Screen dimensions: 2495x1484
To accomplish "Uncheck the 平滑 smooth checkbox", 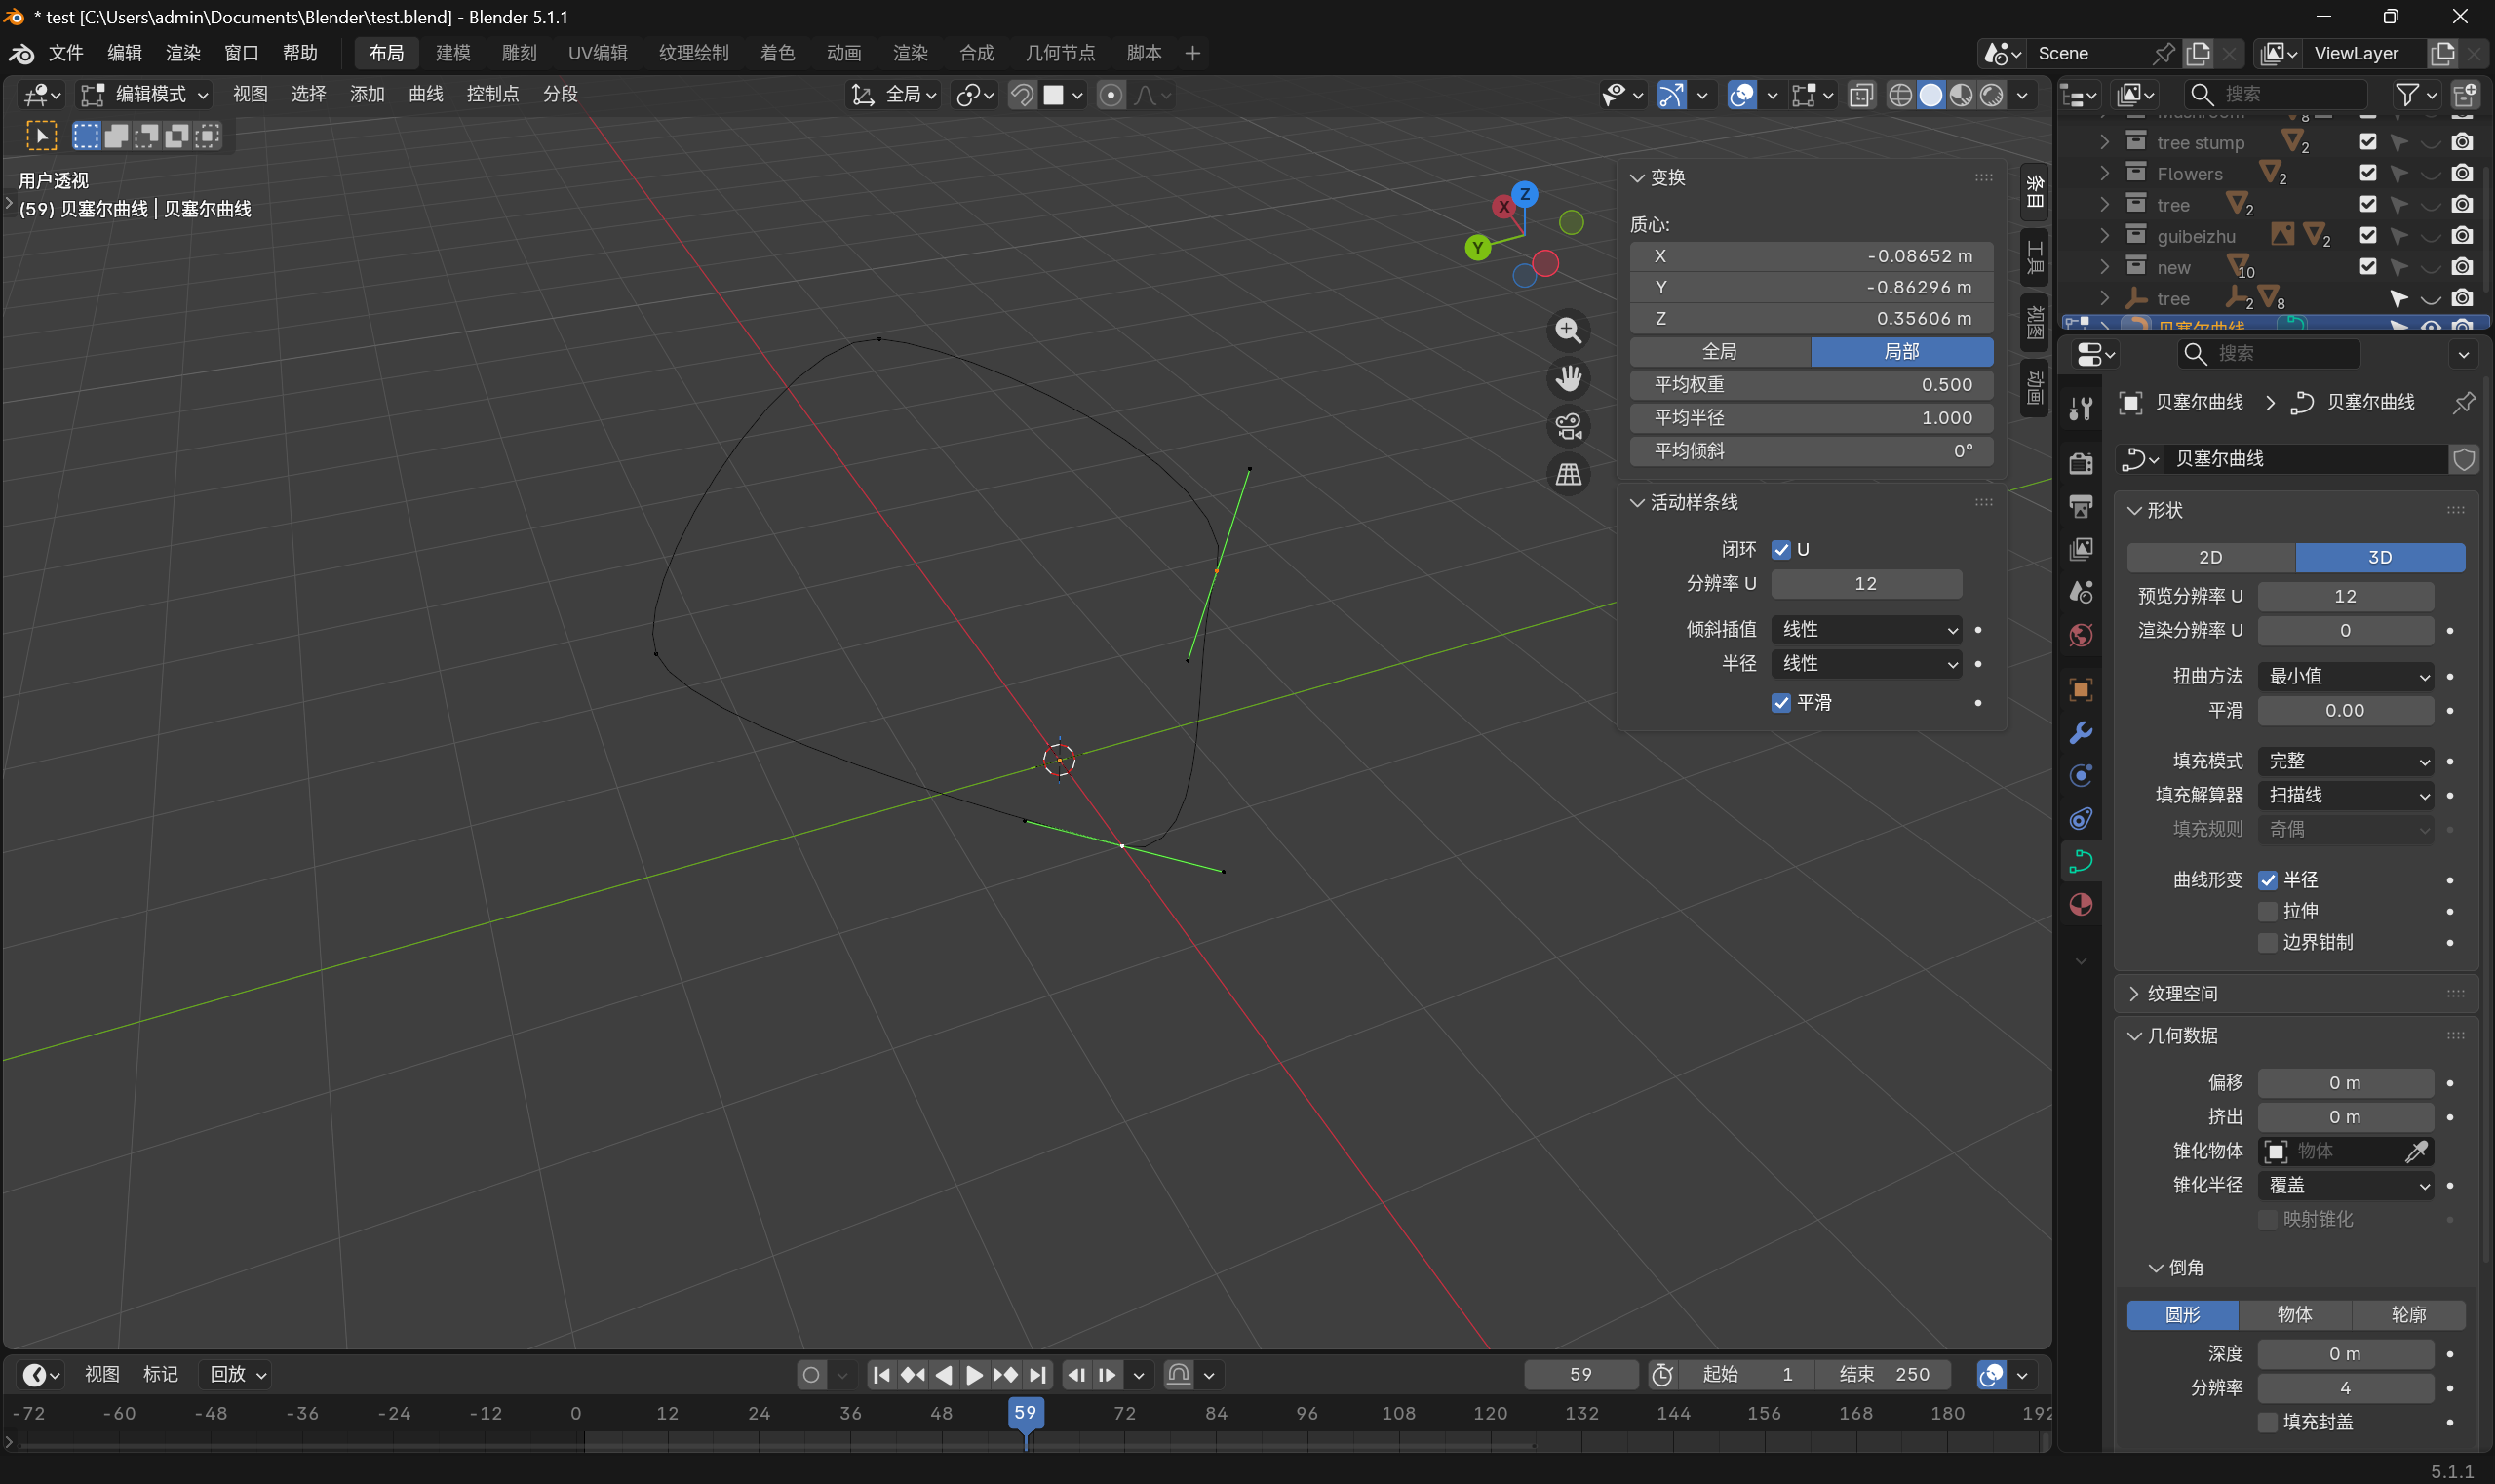I will pyautogui.click(x=1781, y=703).
